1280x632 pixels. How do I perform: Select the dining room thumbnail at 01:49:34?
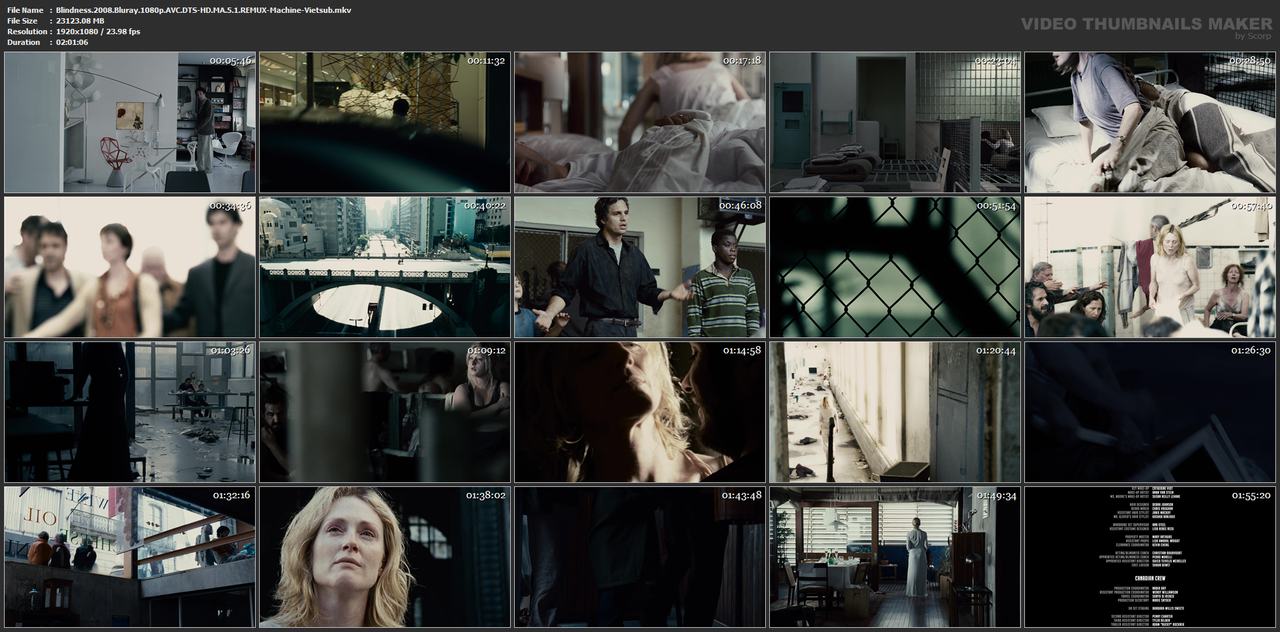pos(895,557)
